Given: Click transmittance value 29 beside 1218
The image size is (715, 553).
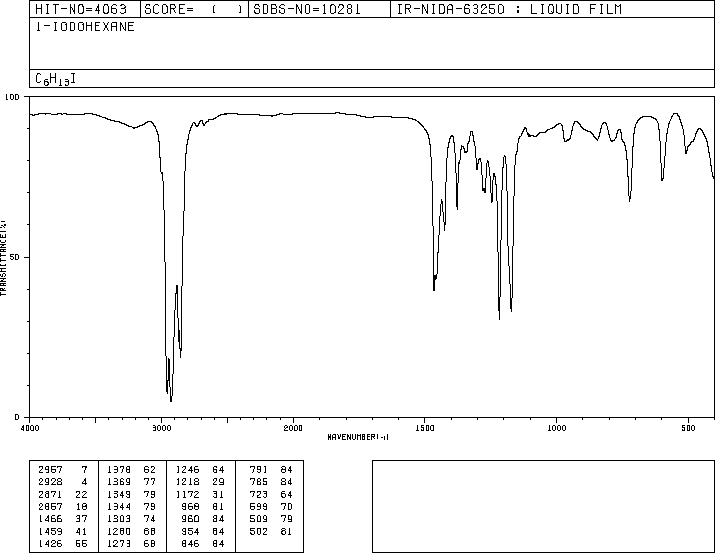Looking at the screenshot, I should (218, 482).
